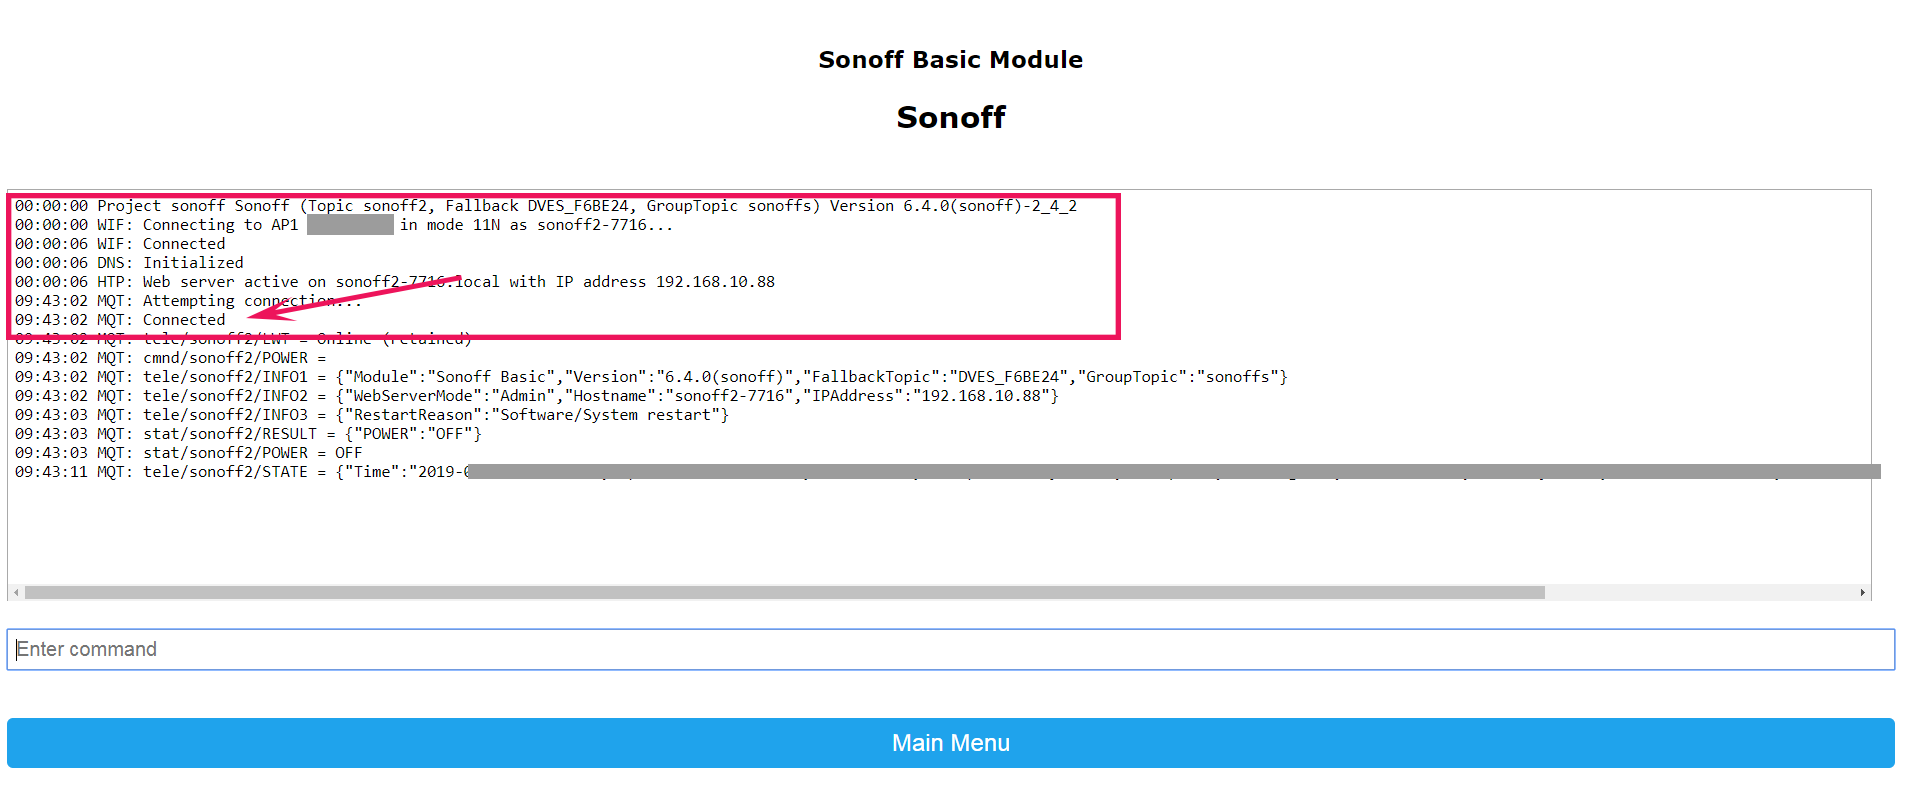Click the large Sonoff title text
The width and height of the screenshot is (1905, 803).
click(x=950, y=117)
